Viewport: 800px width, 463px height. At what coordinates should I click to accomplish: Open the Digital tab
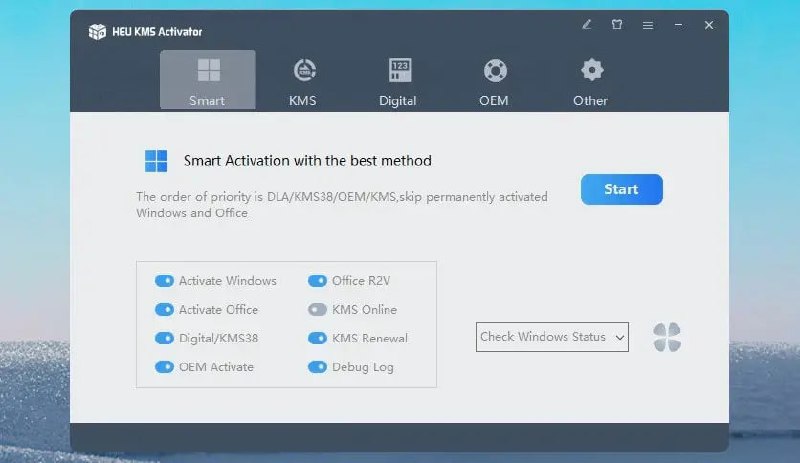pyautogui.click(x=398, y=80)
